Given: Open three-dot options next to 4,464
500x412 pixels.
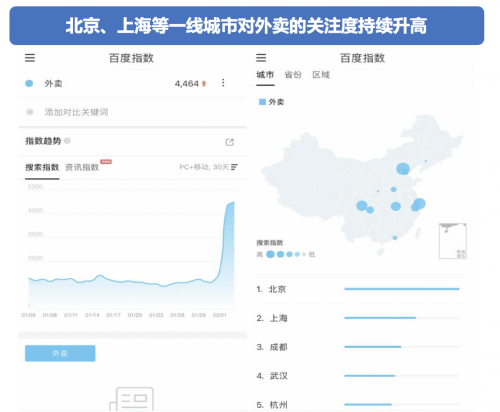Looking at the screenshot, I should pyautogui.click(x=223, y=83).
